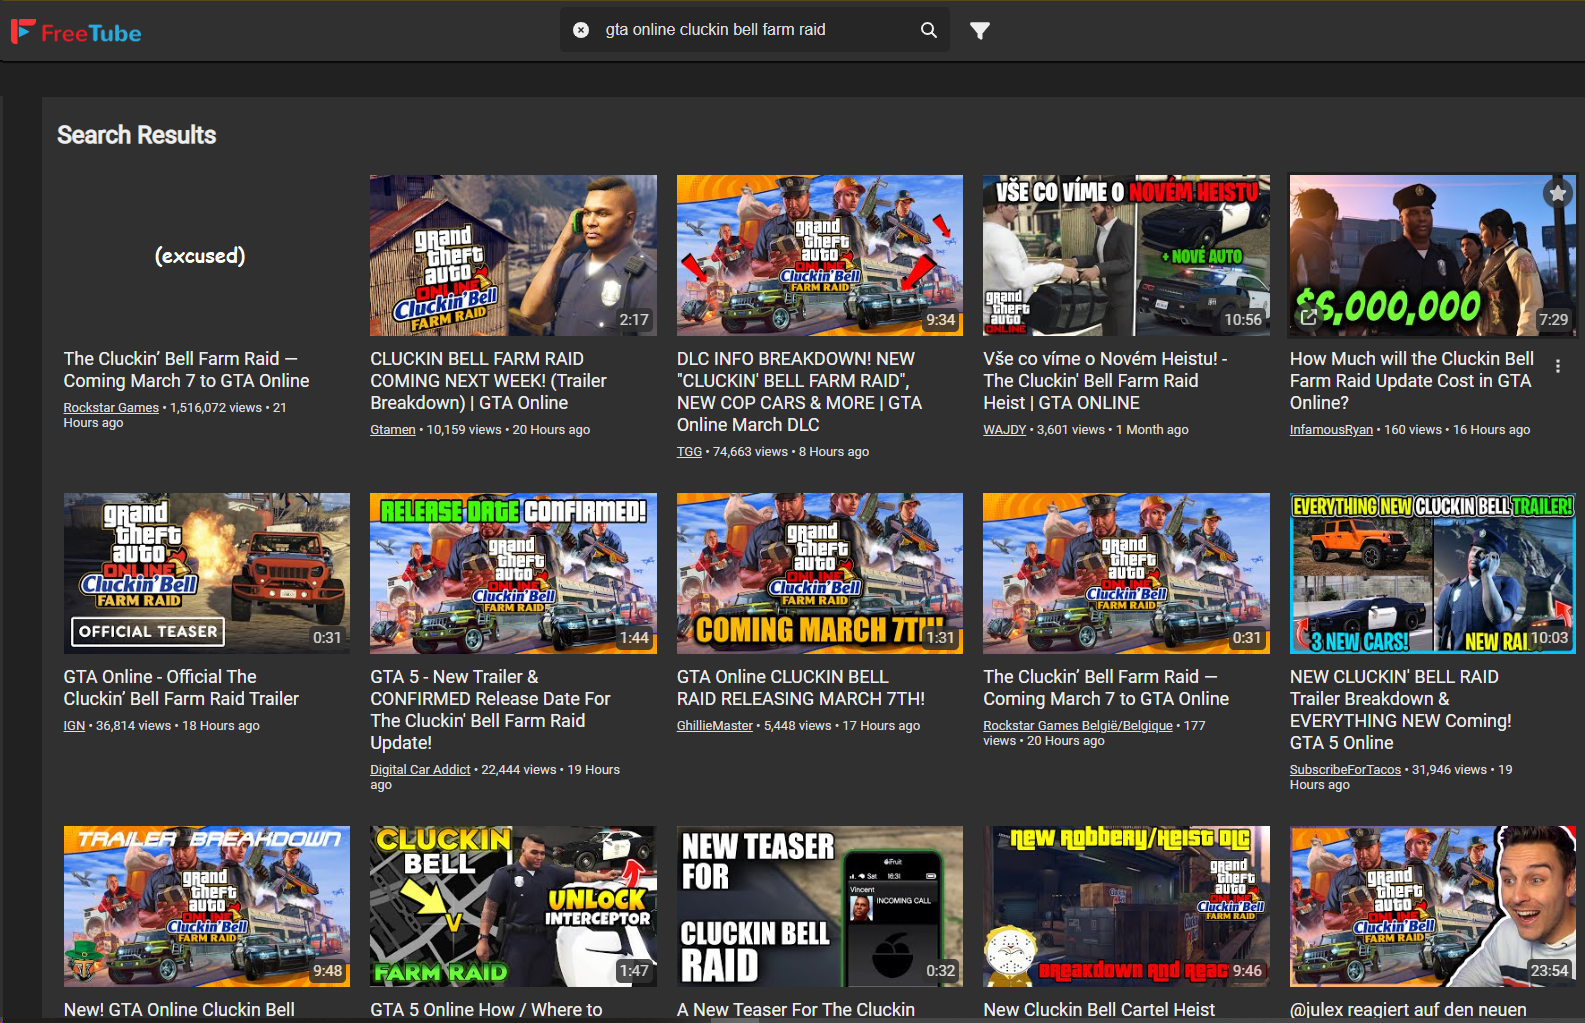Open title DLC INFO BREAKDOWN! NEW
Image resolution: width=1585 pixels, height=1023 pixels.
(800, 392)
